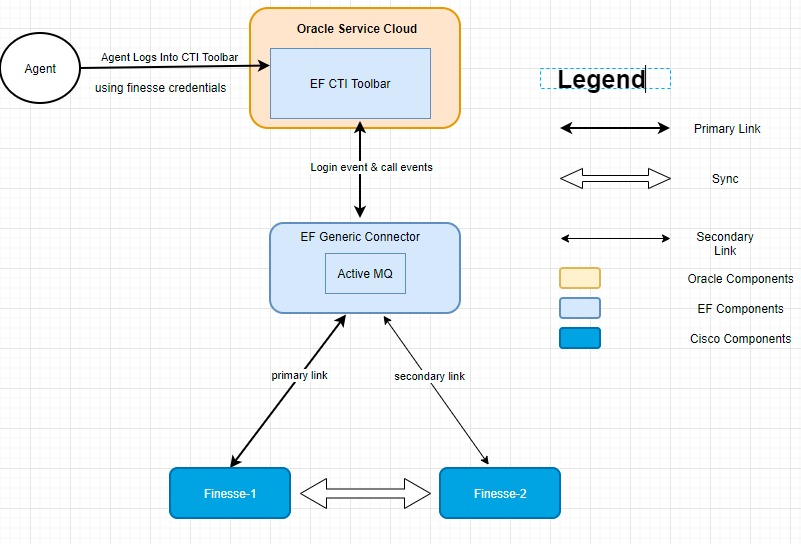This screenshot has height=544, width=801.
Task: Pick the EF Components light blue swatch
Action: [580, 308]
